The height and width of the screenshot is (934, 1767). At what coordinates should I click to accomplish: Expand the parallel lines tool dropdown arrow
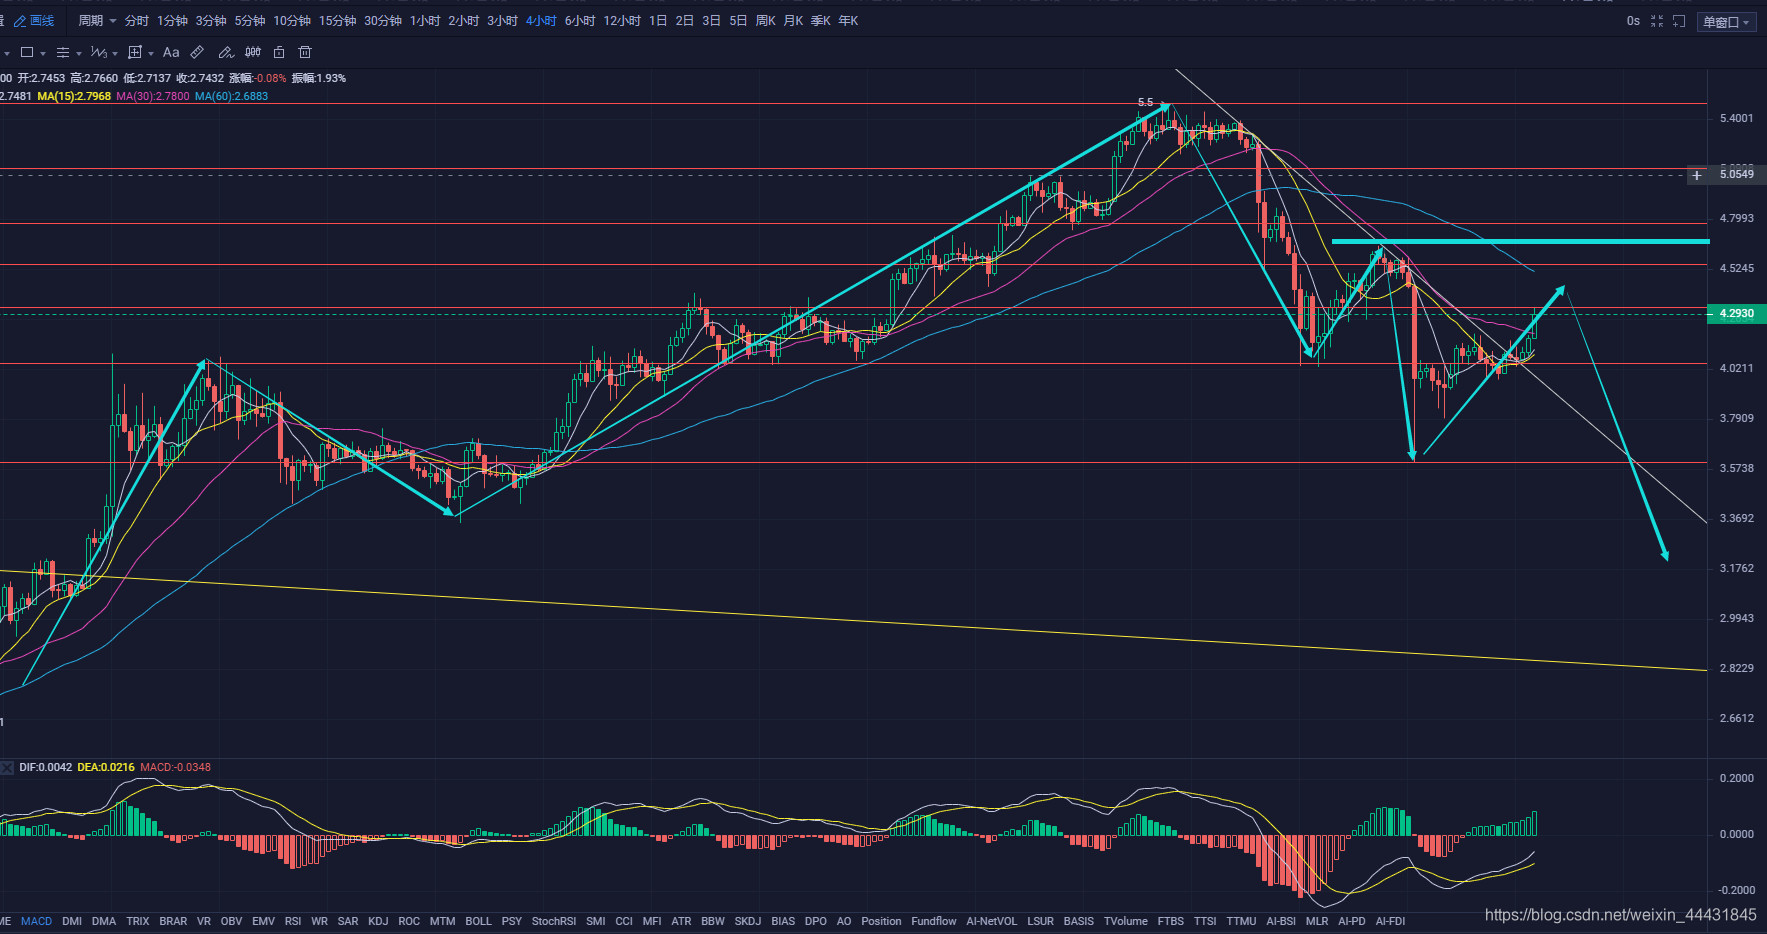[79, 53]
